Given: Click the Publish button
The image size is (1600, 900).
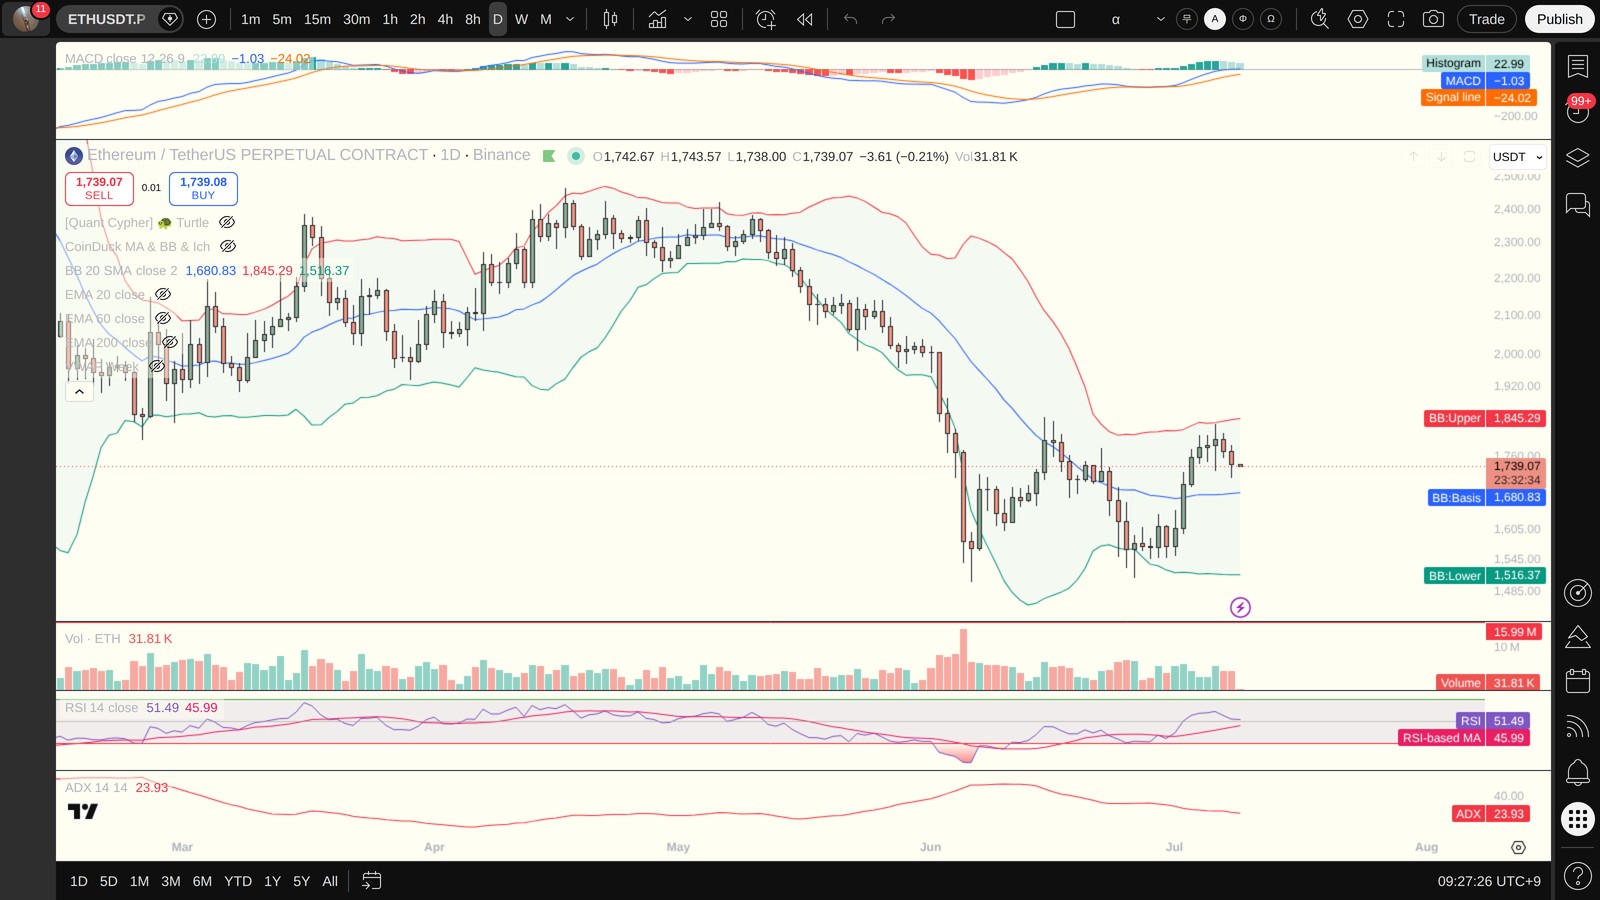Looking at the screenshot, I should point(1559,19).
